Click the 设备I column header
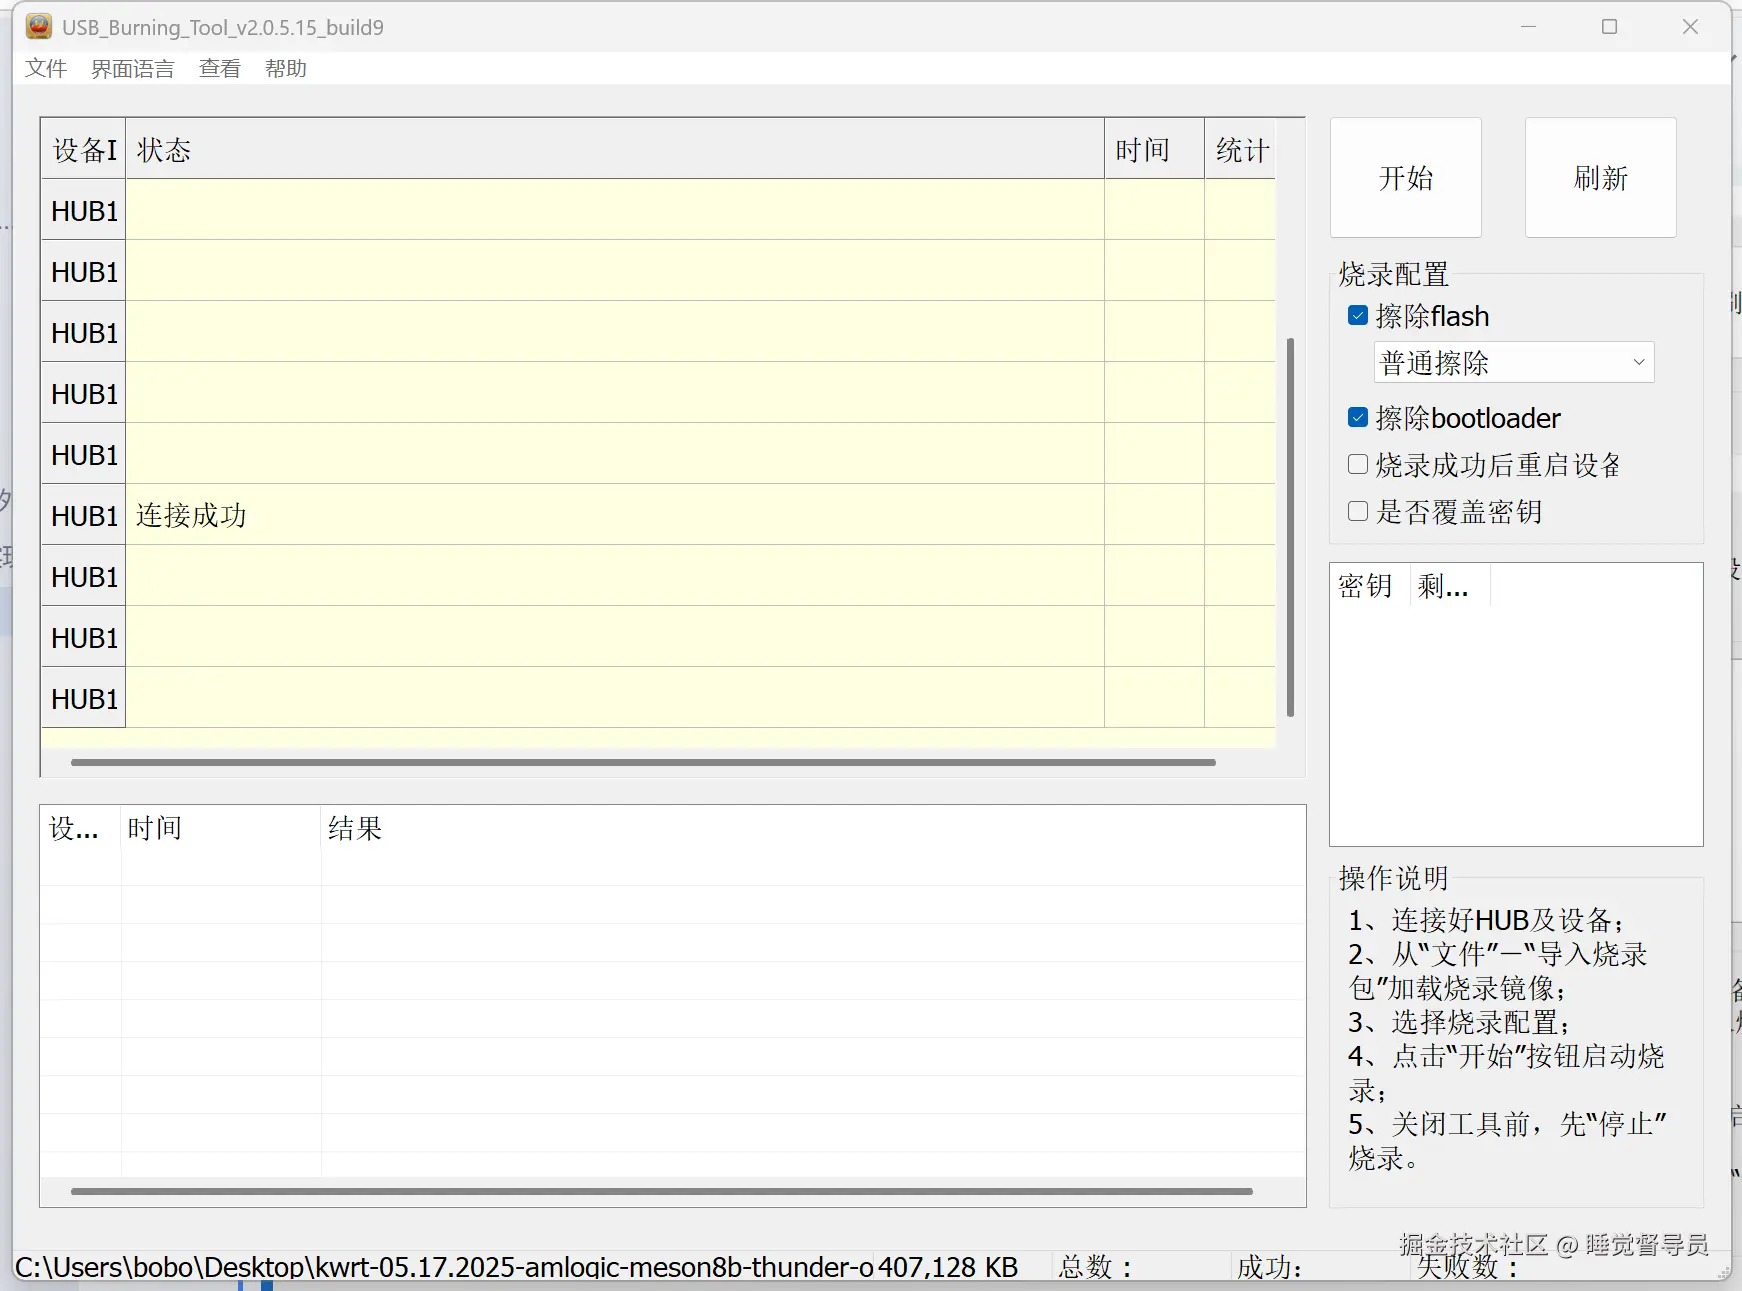Image resolution: width=1742 pixels, height=1291 pixels. 84,150
